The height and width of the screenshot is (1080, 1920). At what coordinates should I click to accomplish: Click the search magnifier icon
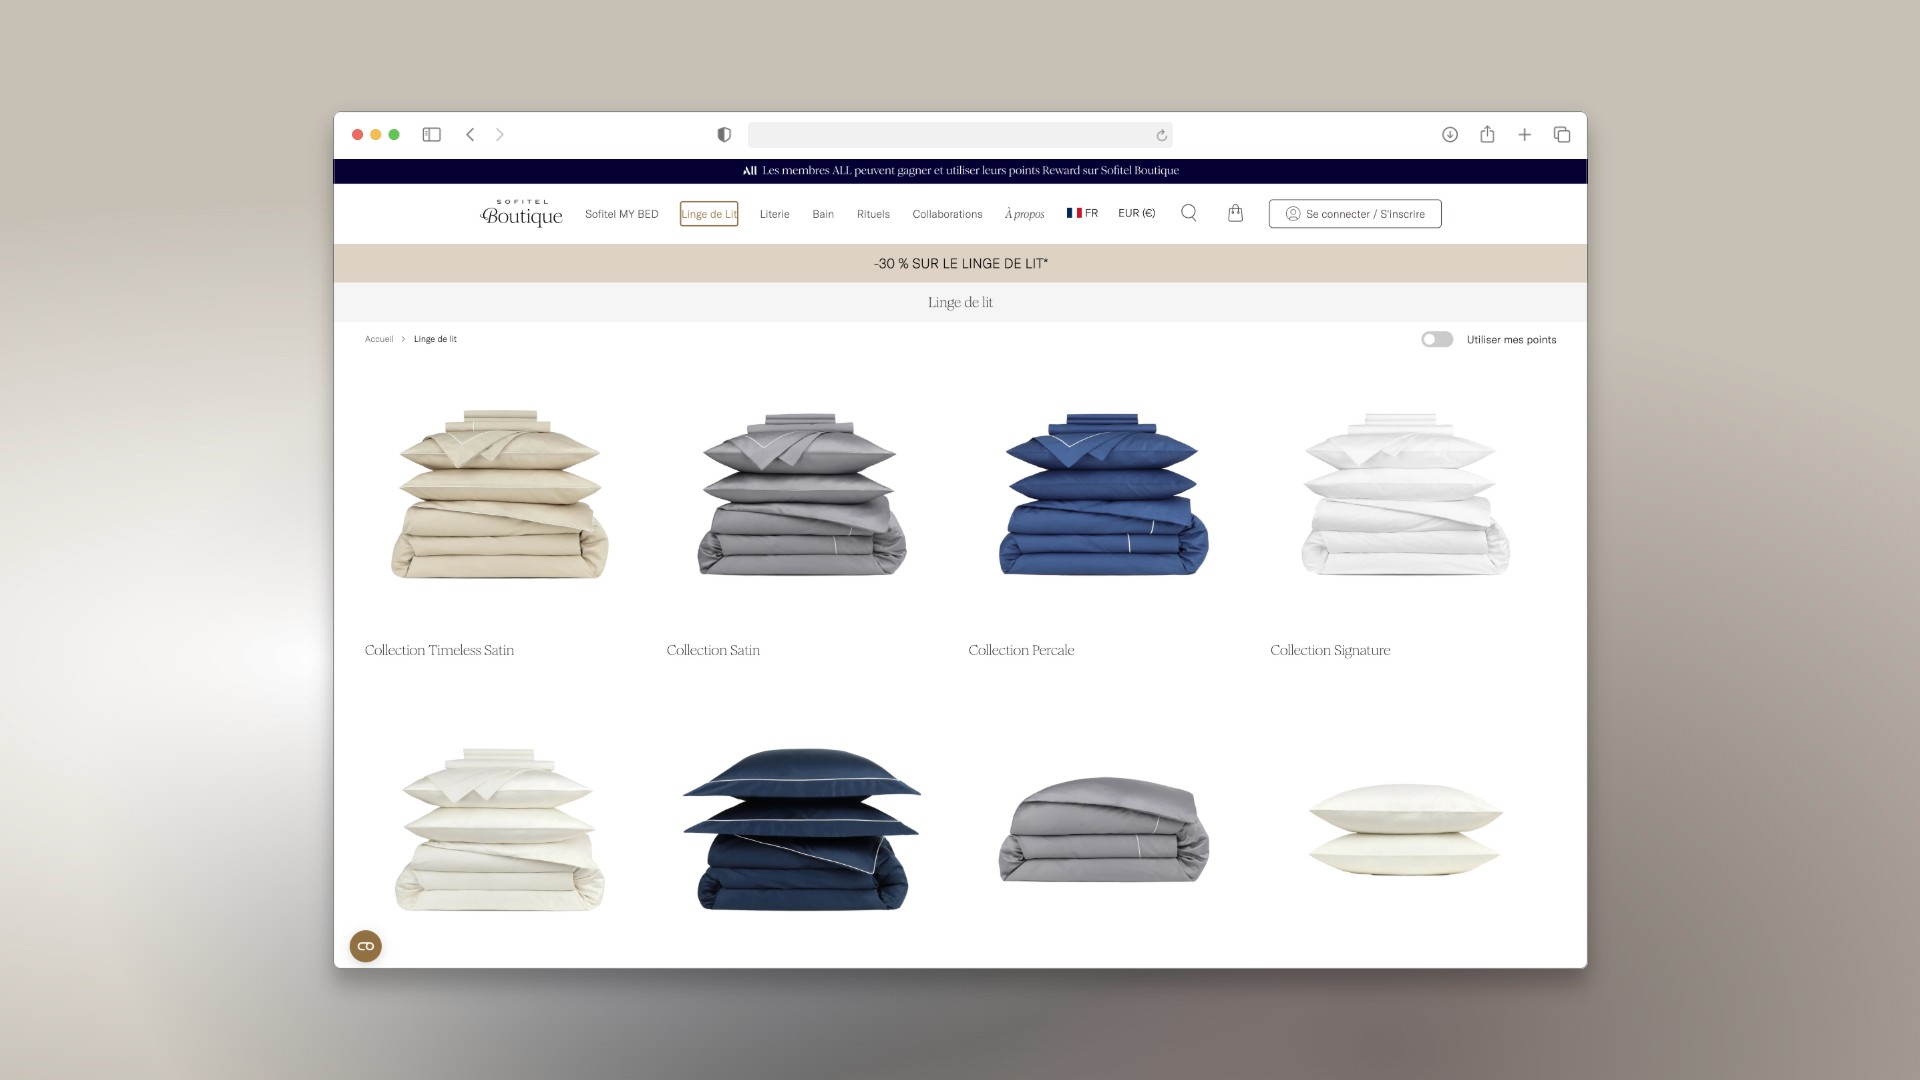click(1188, 213)
